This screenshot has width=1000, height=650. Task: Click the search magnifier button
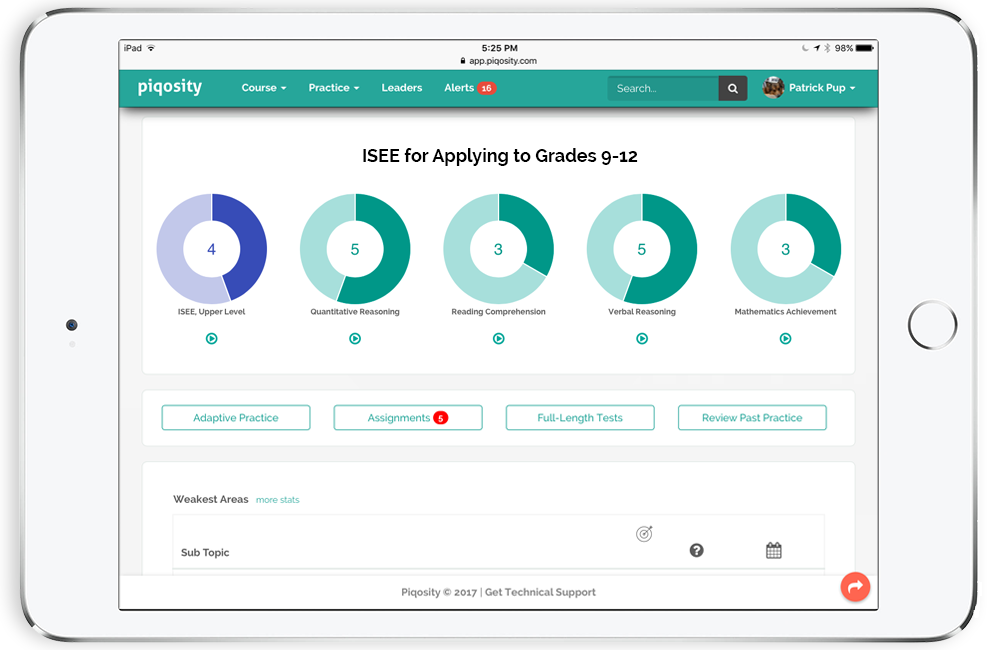click(732, 88)
